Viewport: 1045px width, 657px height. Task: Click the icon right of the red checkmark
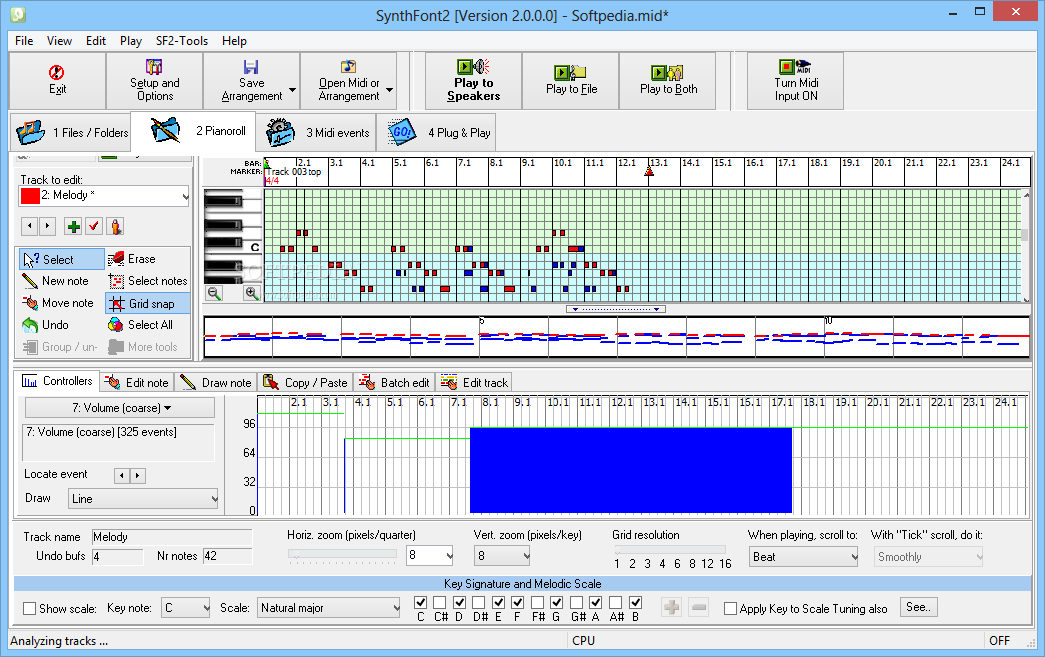tap(115, 227)
